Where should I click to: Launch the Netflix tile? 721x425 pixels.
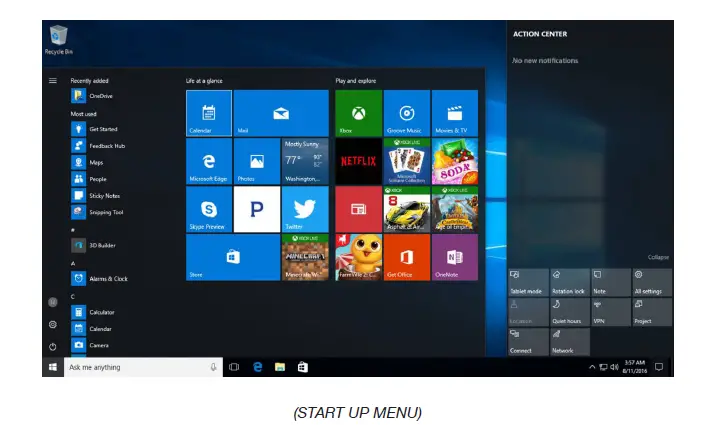[x=358, y=161]
